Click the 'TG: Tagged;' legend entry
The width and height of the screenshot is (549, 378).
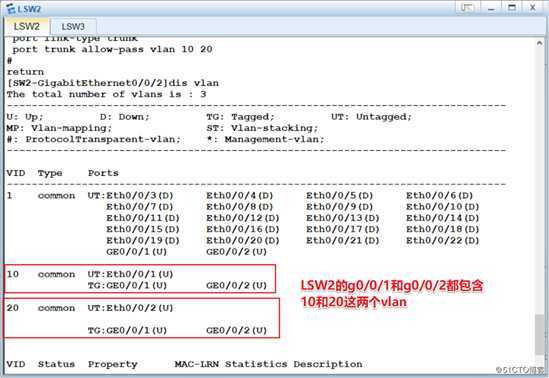coord(241,117)
